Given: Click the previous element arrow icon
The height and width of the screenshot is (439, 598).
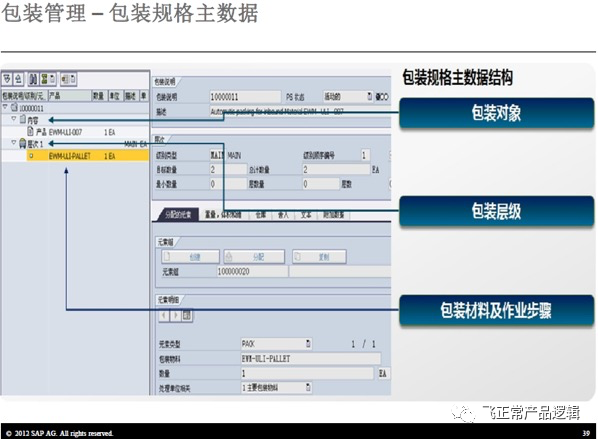Looking at the screenshot, I should coord(164,315).
